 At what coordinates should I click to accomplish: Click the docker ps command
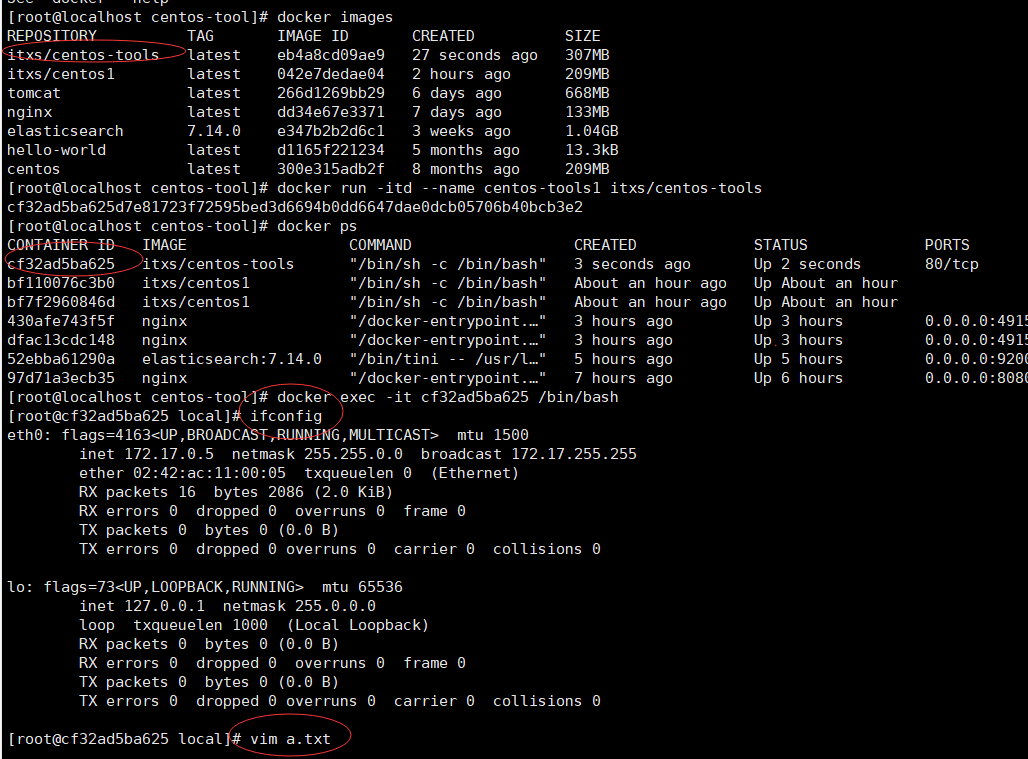(317, 226)
